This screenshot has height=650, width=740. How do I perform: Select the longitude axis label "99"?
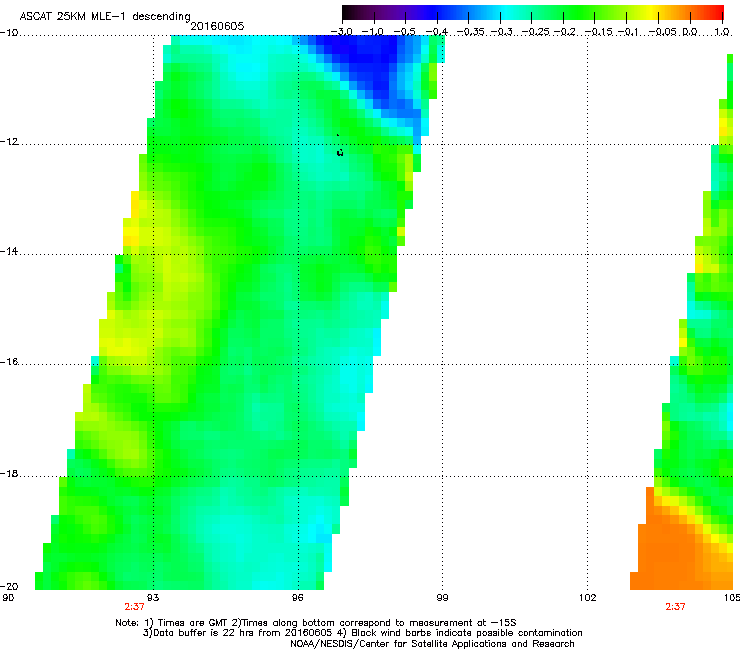442,598
